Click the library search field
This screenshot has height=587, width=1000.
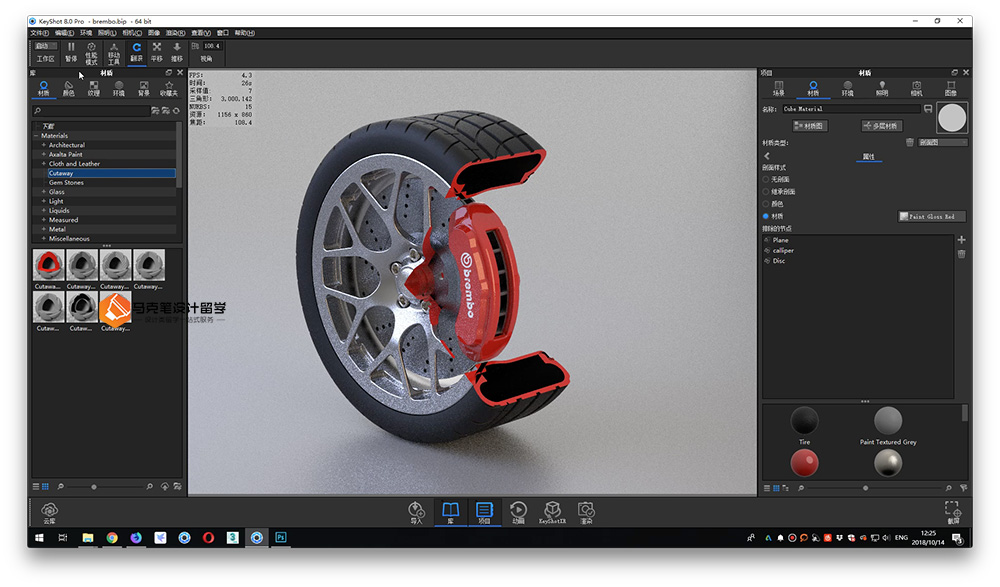(x=91, y=111)
